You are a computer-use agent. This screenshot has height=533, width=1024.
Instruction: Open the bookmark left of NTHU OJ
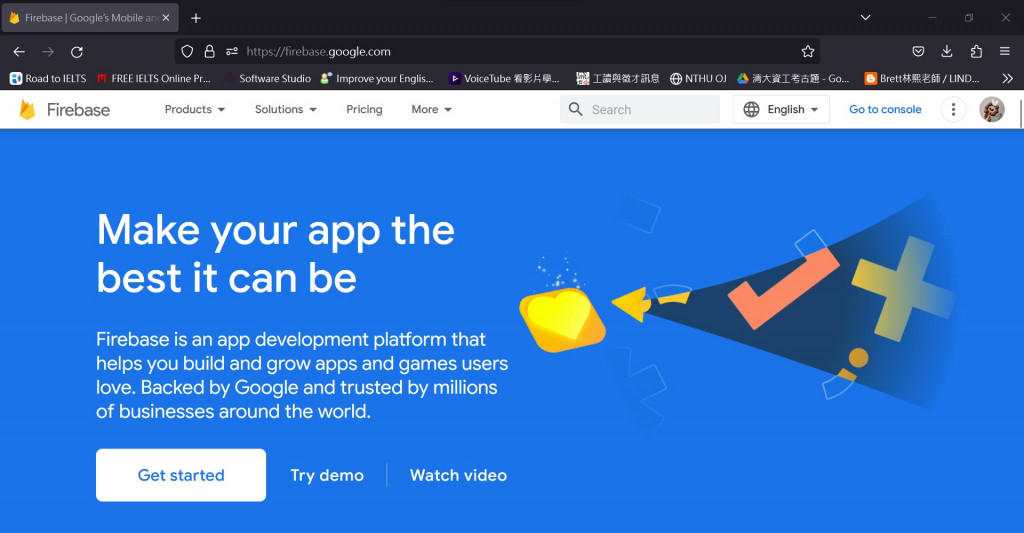point(618,78)
